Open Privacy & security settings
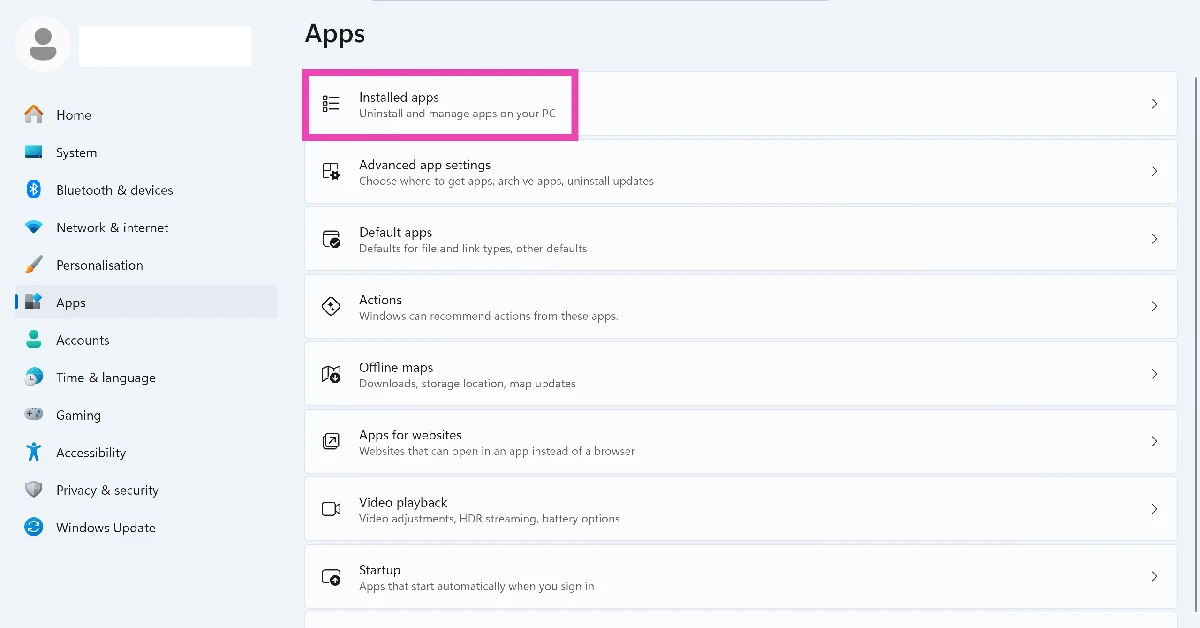 click(107, 489)
